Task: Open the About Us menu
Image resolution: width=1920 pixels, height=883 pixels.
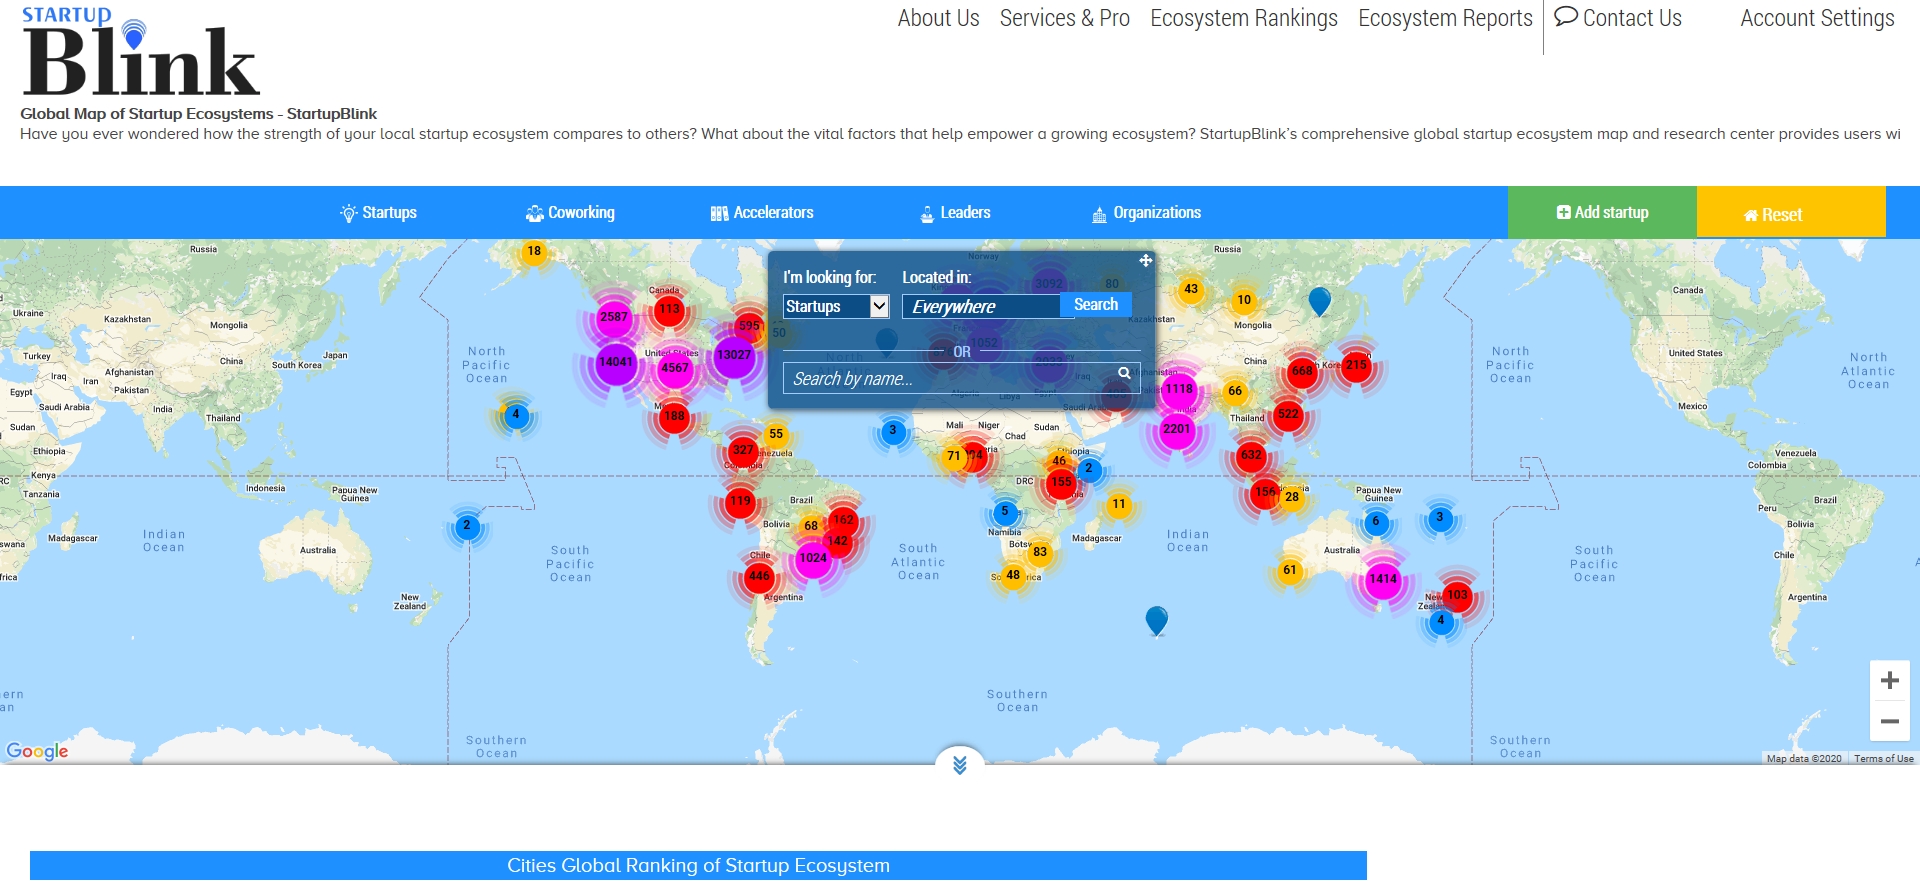Action: coord(938,18)
